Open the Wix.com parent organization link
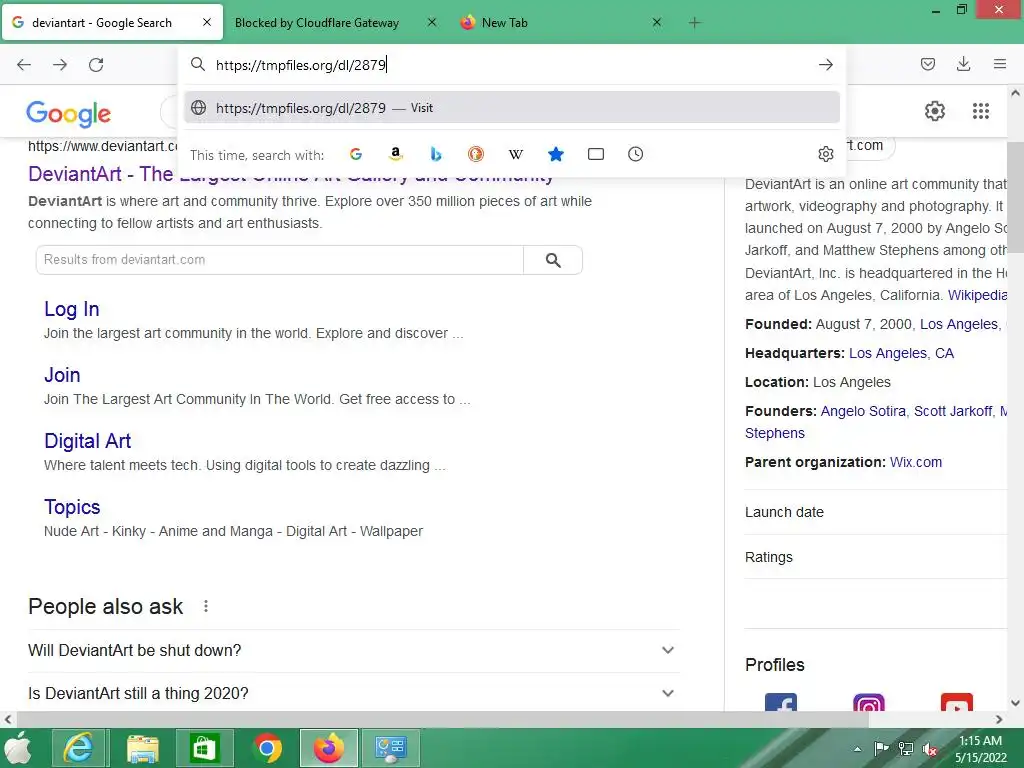The width and height of the screenshot is (1024, 768). (x=916, y=462)
